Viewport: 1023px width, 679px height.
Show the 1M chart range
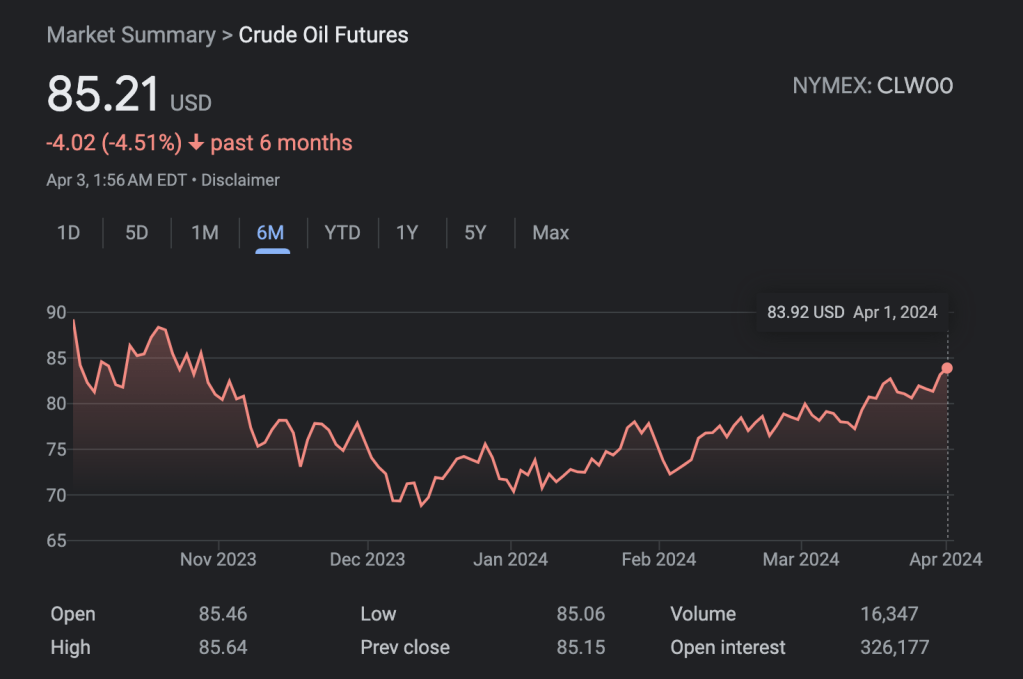tap(205, 233)
